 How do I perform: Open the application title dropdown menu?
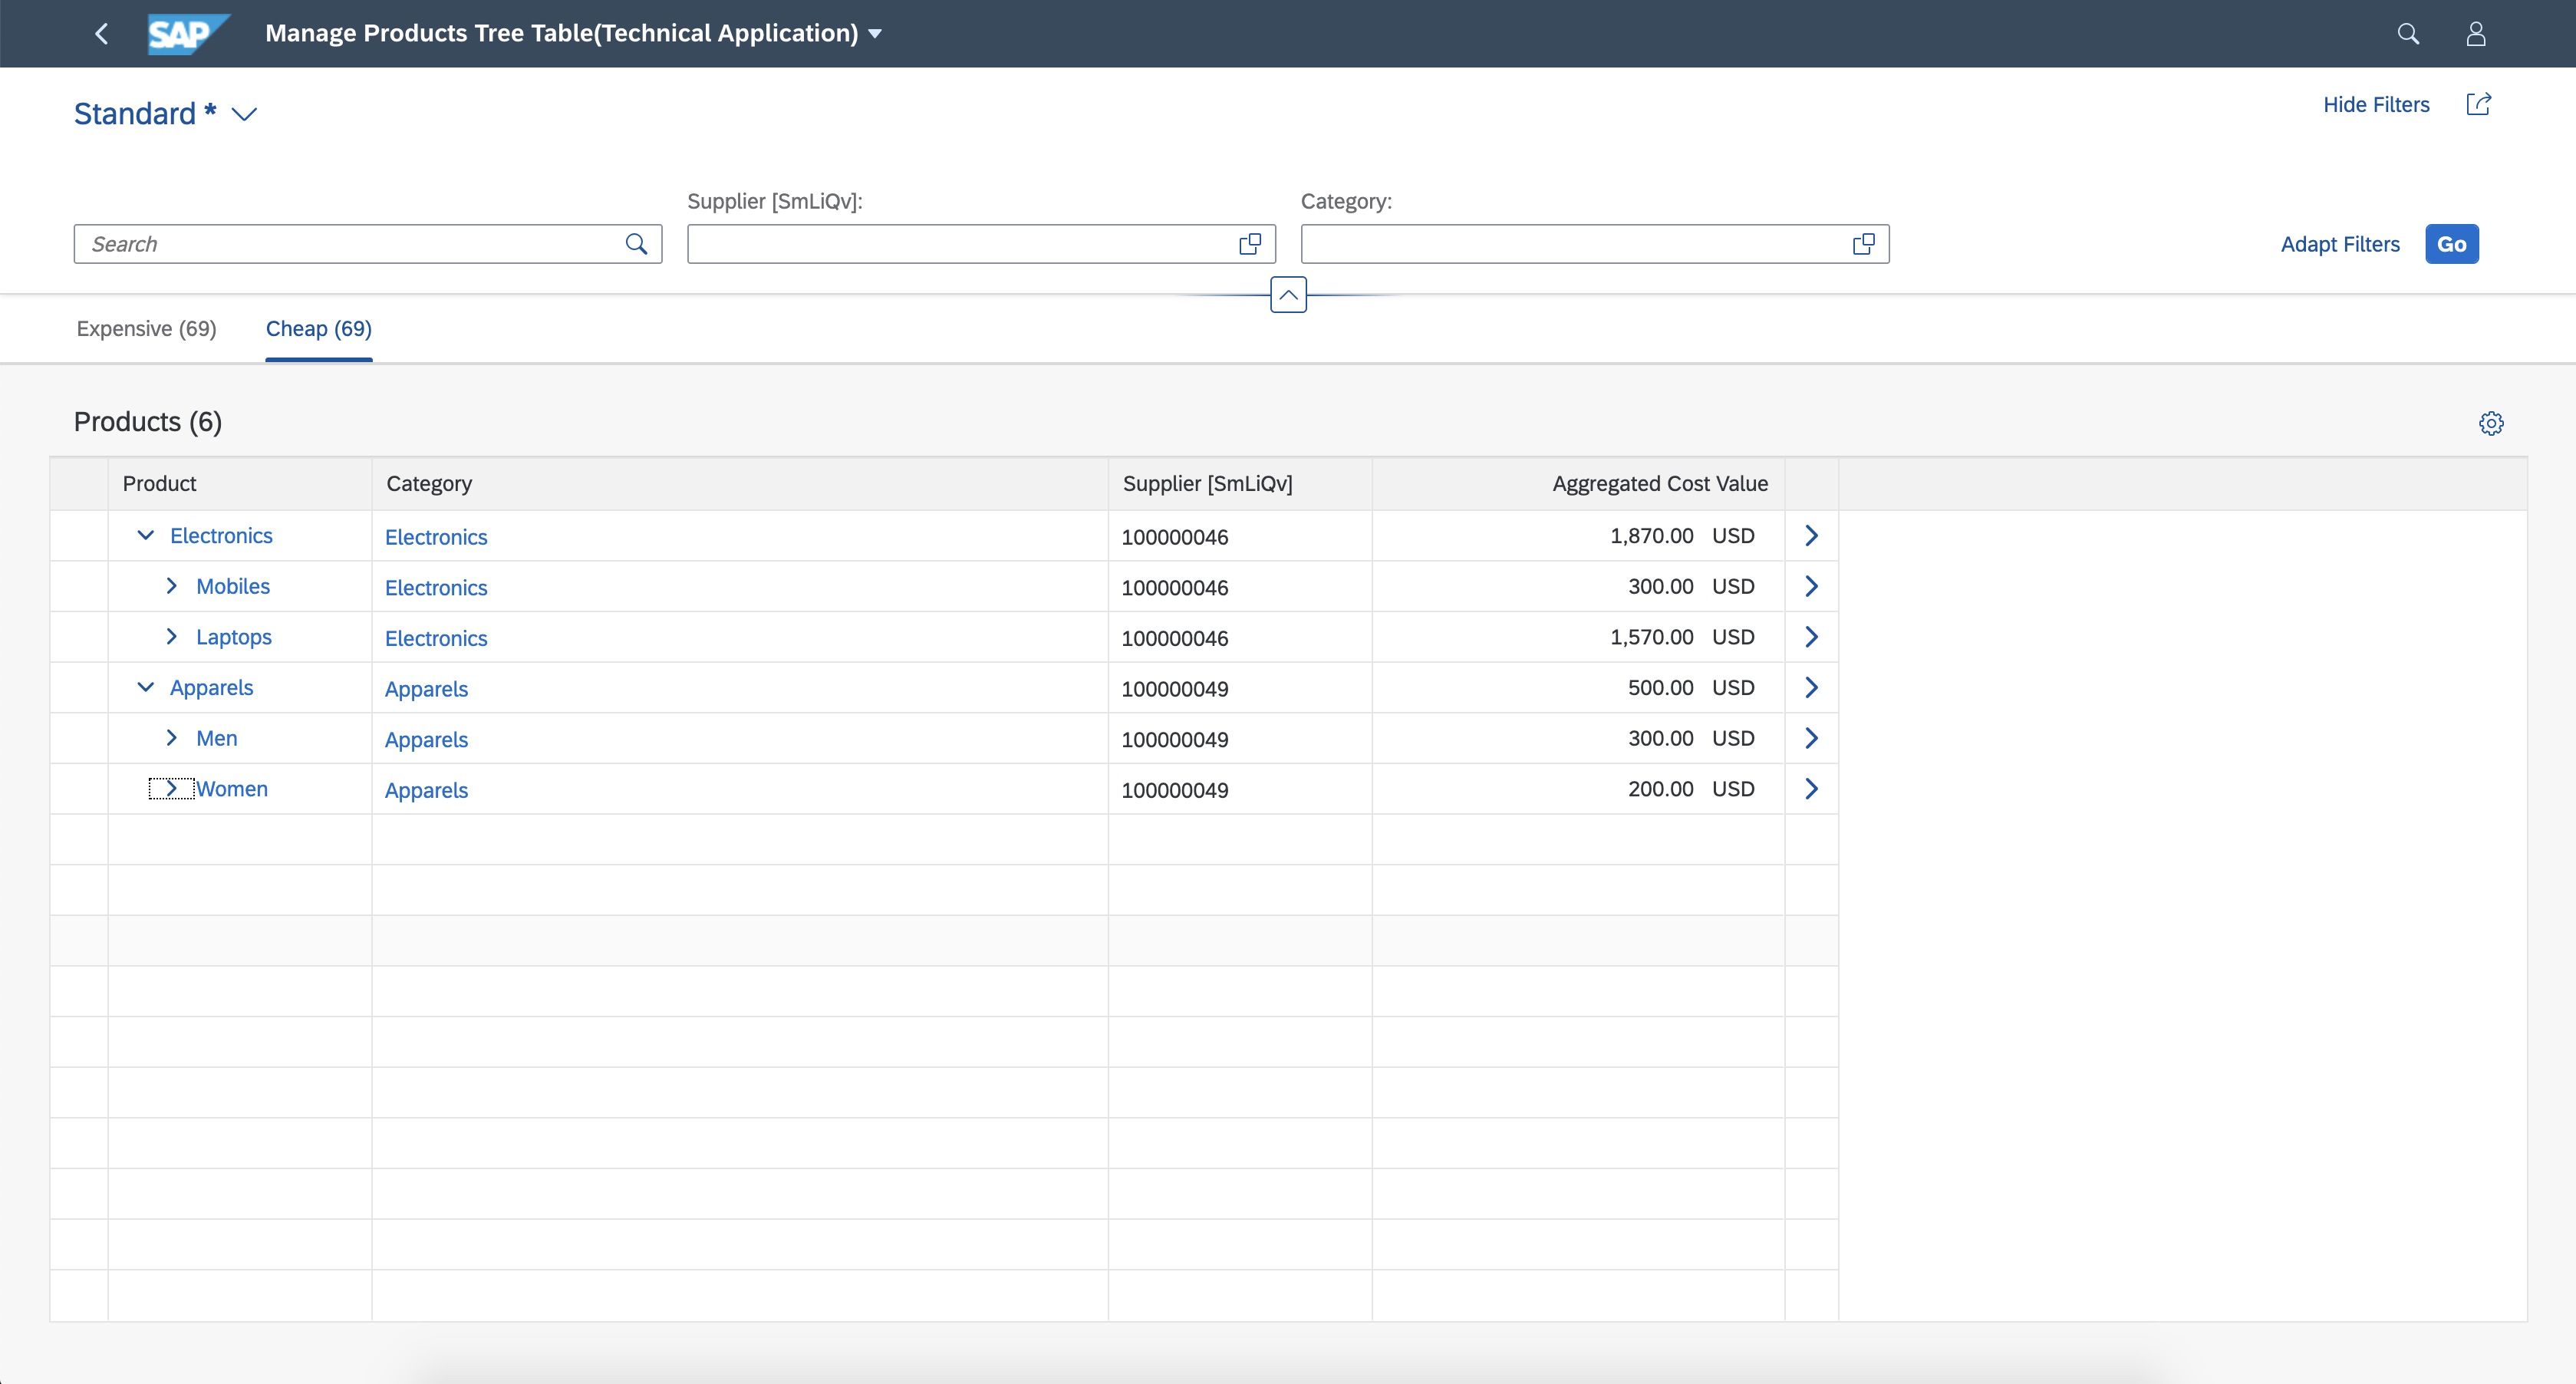(875, 34)
